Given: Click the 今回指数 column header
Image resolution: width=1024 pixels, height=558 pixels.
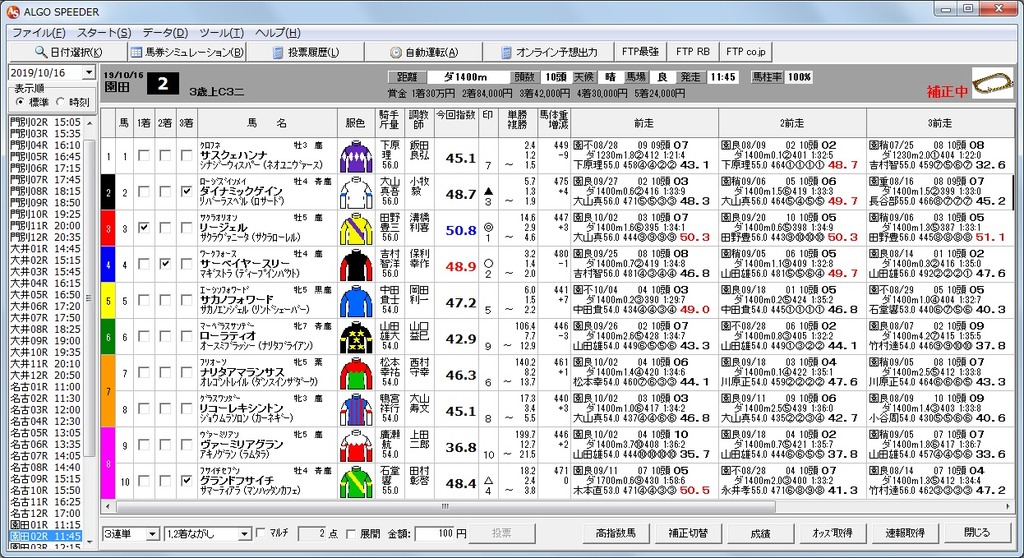Looking at the screenshot, I should (x=456, y=122).
